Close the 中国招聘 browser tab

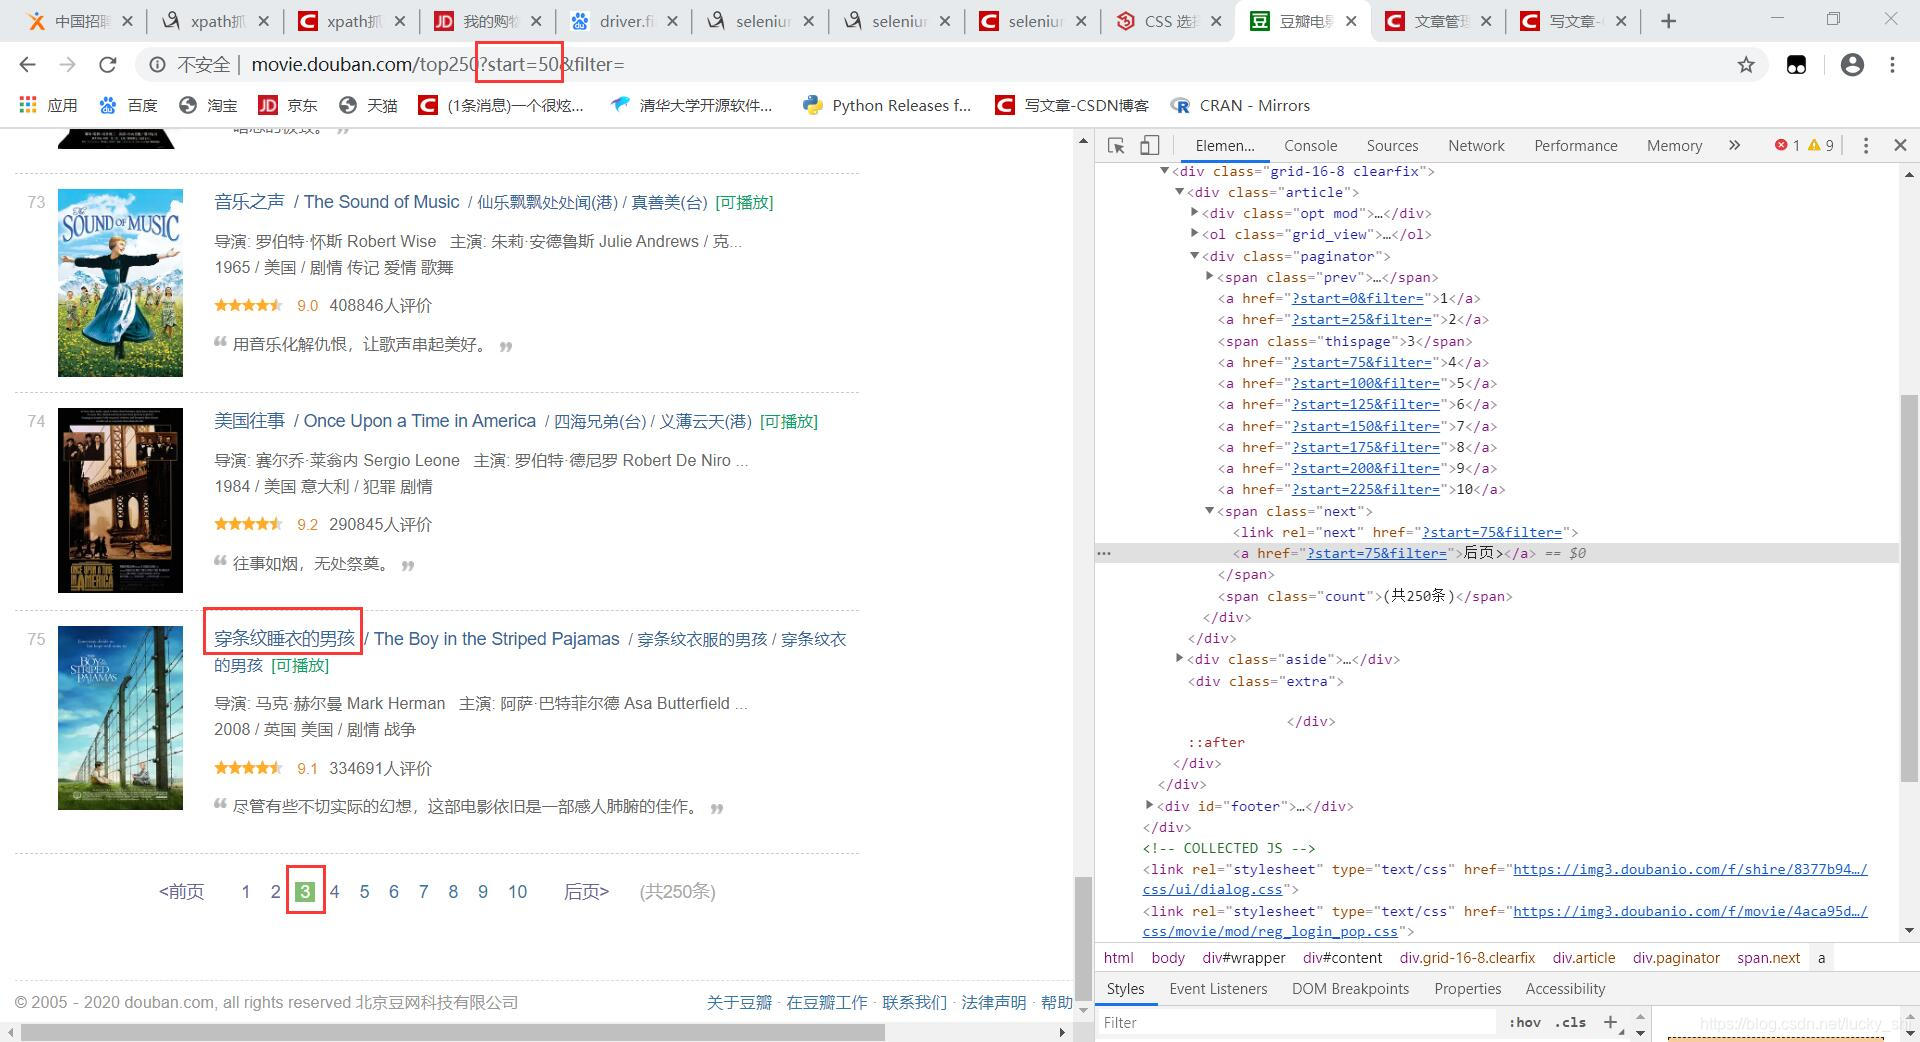(127, 21)
